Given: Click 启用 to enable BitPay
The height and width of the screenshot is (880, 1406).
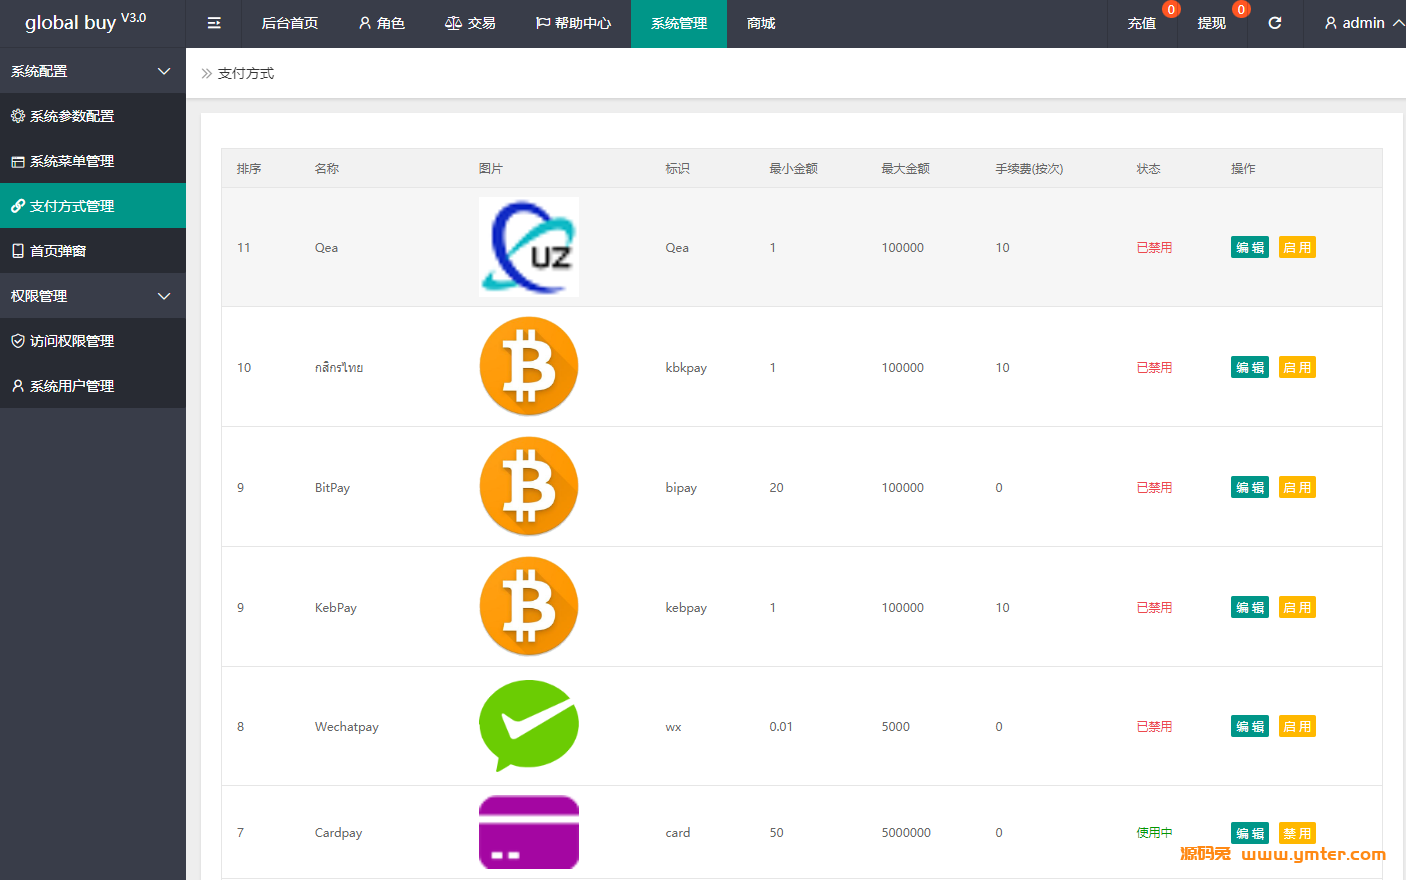Looking at the screenshot, I should [1297, 487].
